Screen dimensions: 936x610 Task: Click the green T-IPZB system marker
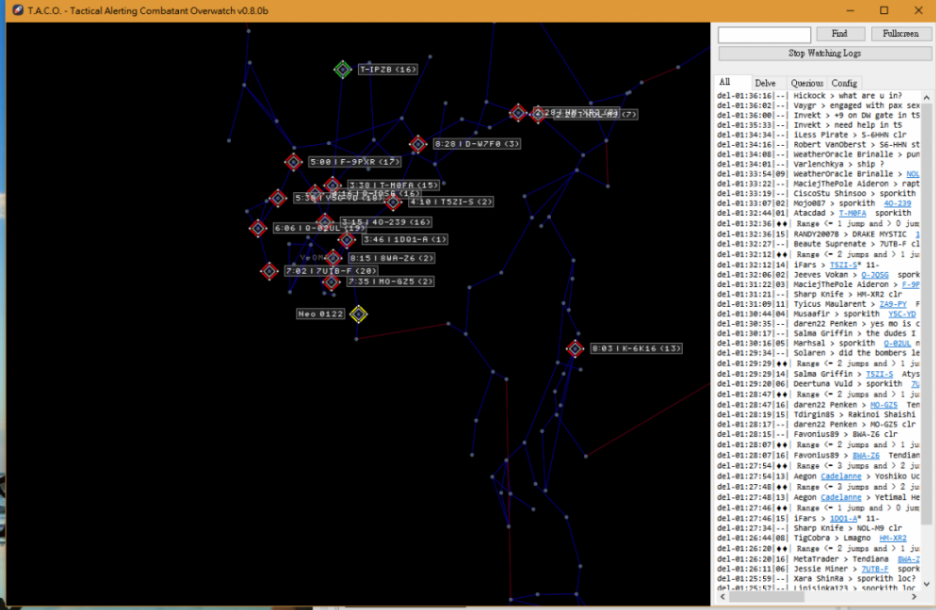pyautogui.click(x=342, y=69)
